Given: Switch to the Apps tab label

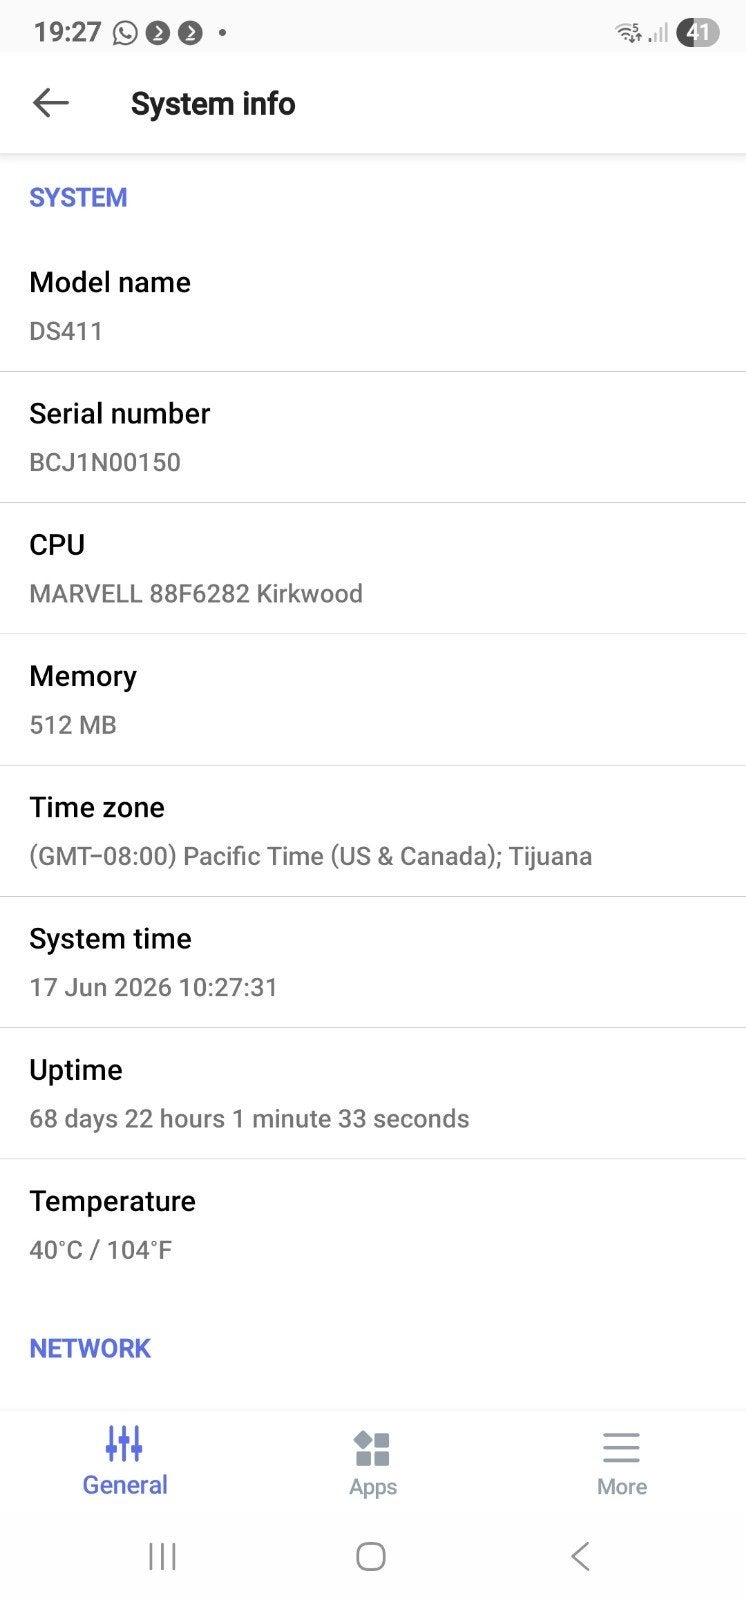Looking at the screenshot, I should pyautogui.click(x=373, y=1487).
